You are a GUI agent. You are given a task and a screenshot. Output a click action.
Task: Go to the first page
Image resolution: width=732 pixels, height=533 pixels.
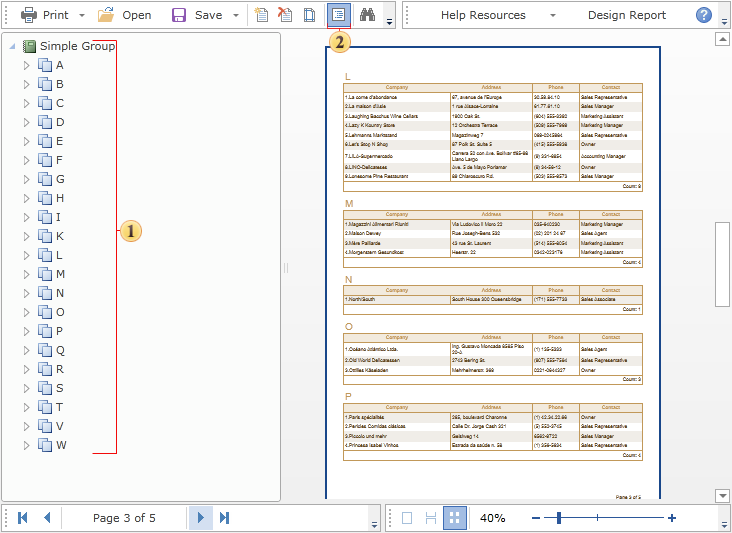[22, 518]
